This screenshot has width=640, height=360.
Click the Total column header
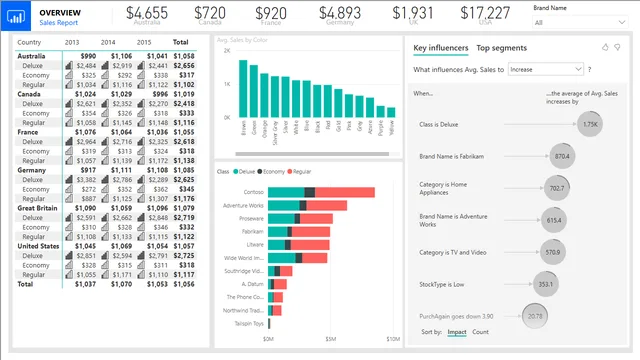[x=180, y=42]
